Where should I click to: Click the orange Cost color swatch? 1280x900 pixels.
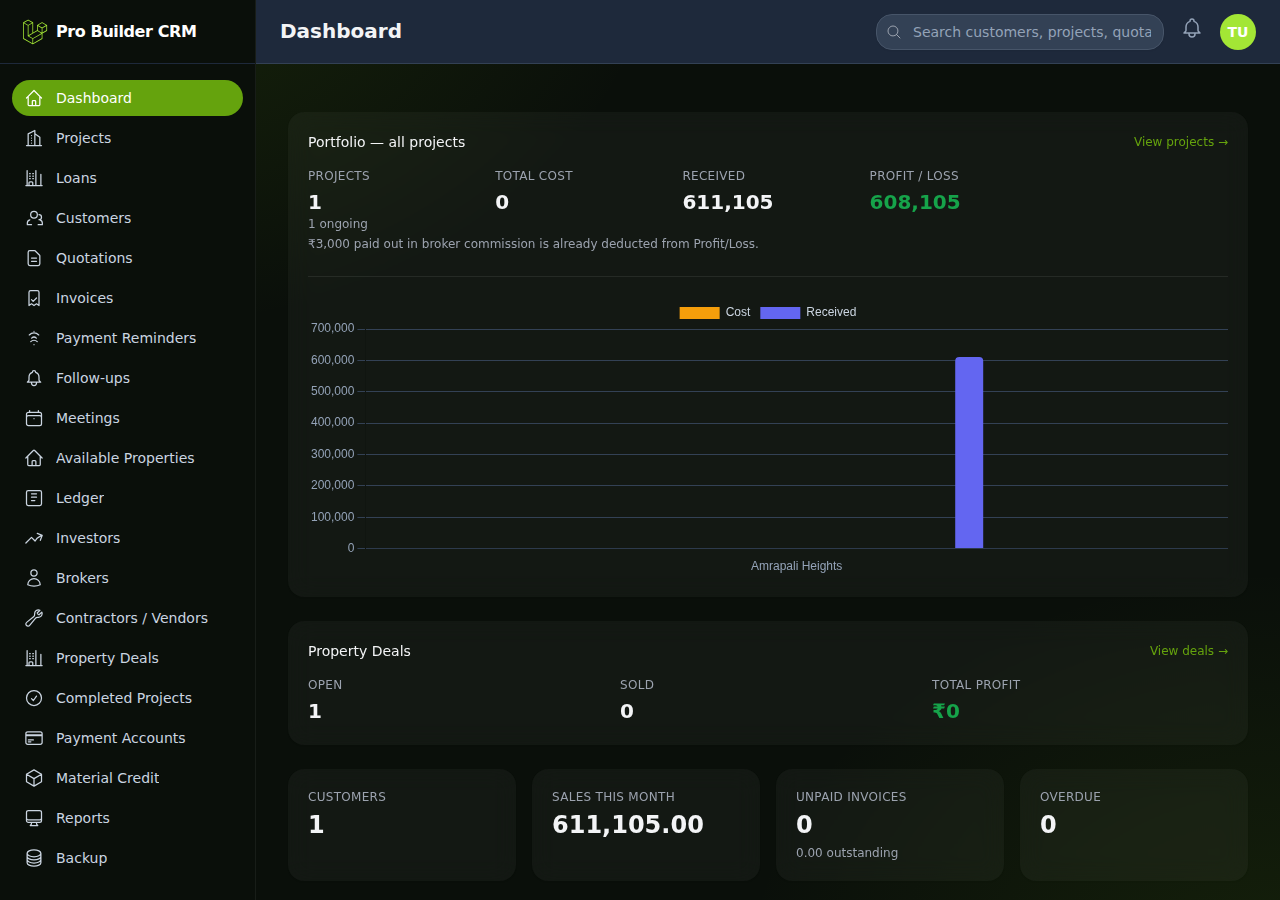(699, 312)
